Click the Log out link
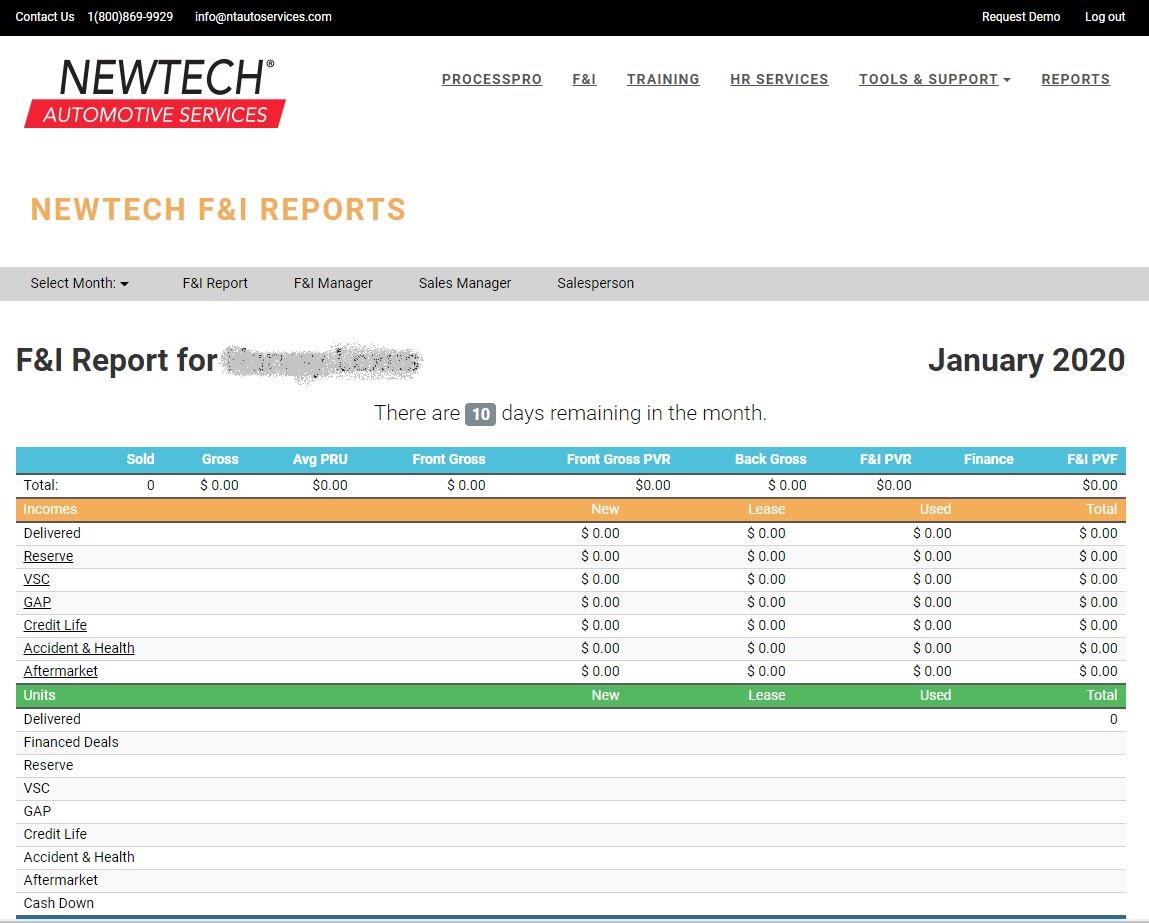Viewport: 1149px width, 923px height. (1104, 17)
